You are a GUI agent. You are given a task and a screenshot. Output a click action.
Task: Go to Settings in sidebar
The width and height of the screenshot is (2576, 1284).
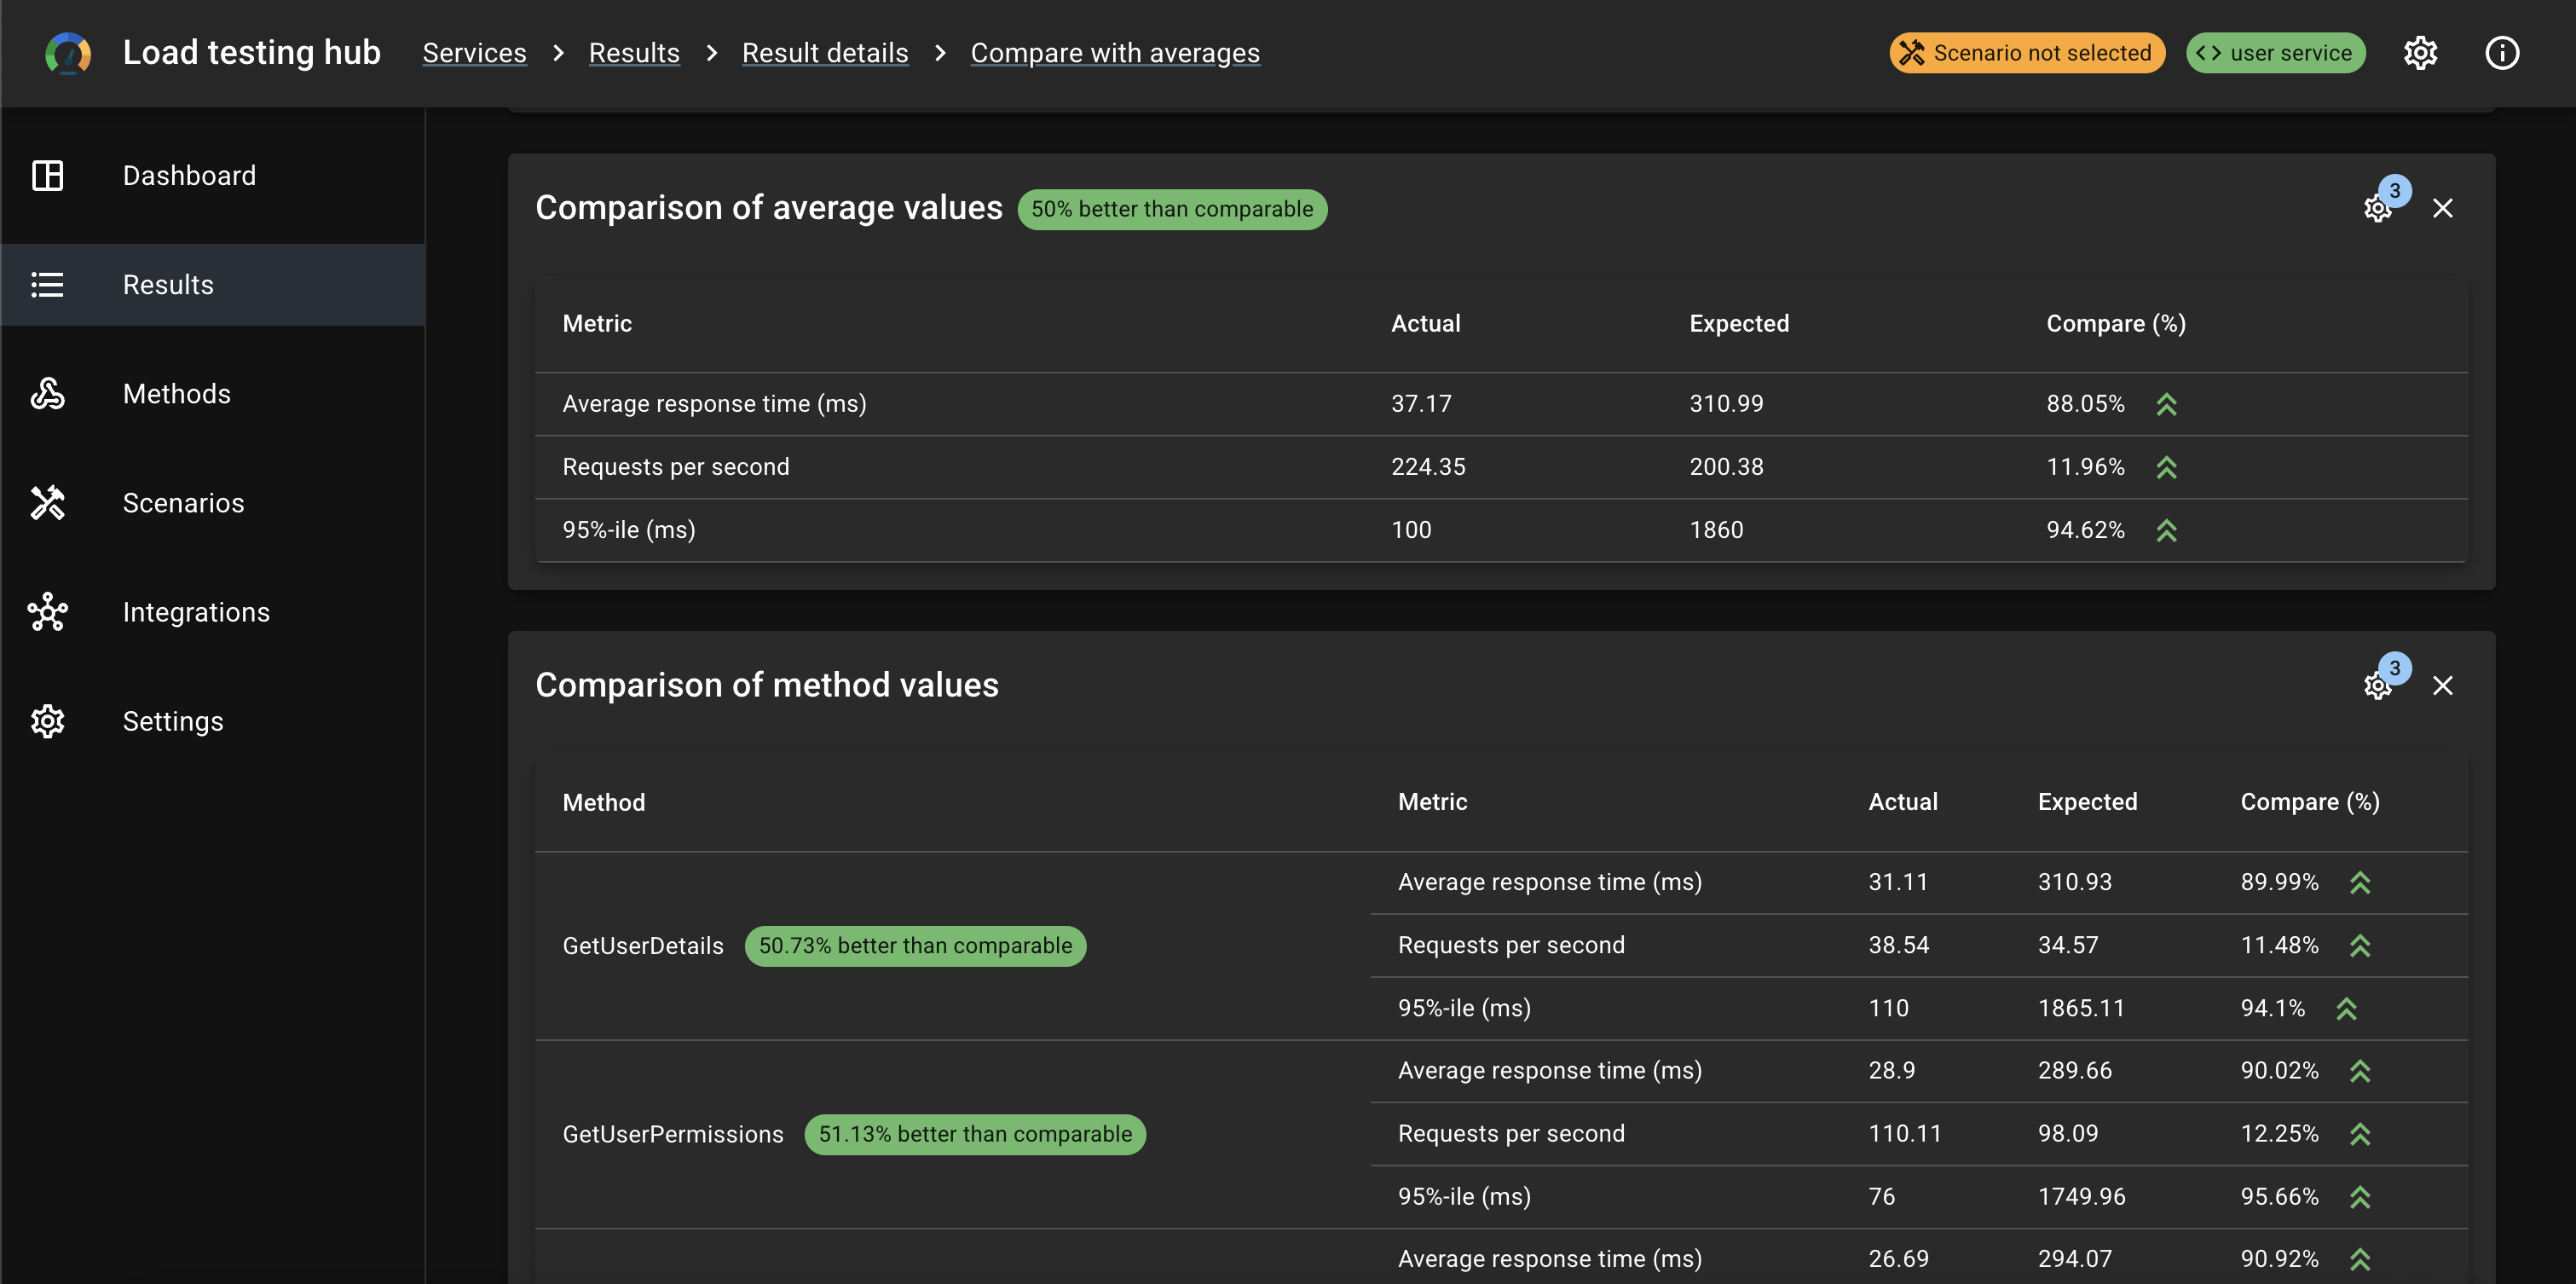(213, 720)
